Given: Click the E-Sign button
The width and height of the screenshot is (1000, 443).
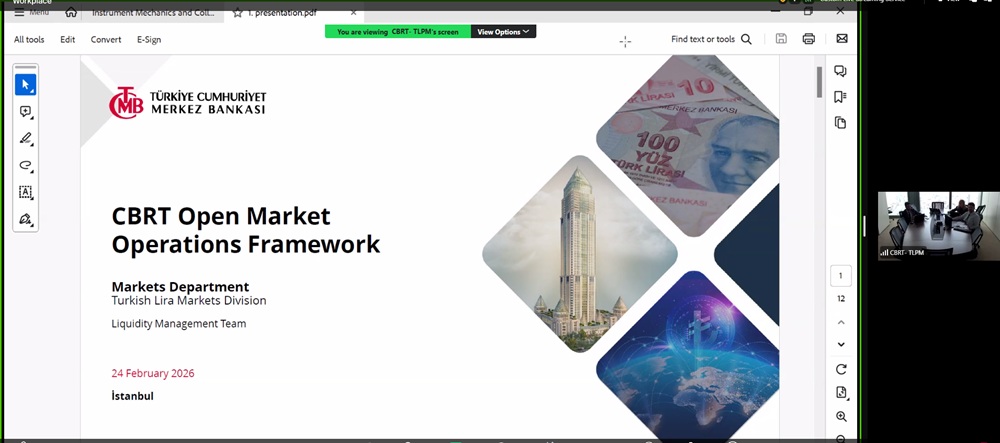Looking at the screenshot, I should pos(148,40).
